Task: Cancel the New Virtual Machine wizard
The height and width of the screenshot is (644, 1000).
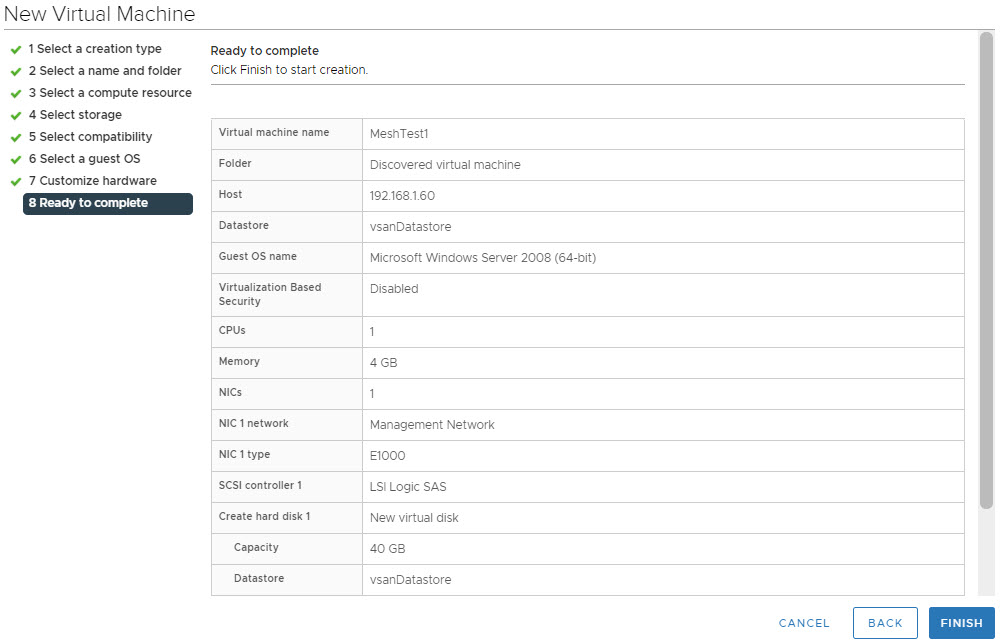Action: click(804, 623)
